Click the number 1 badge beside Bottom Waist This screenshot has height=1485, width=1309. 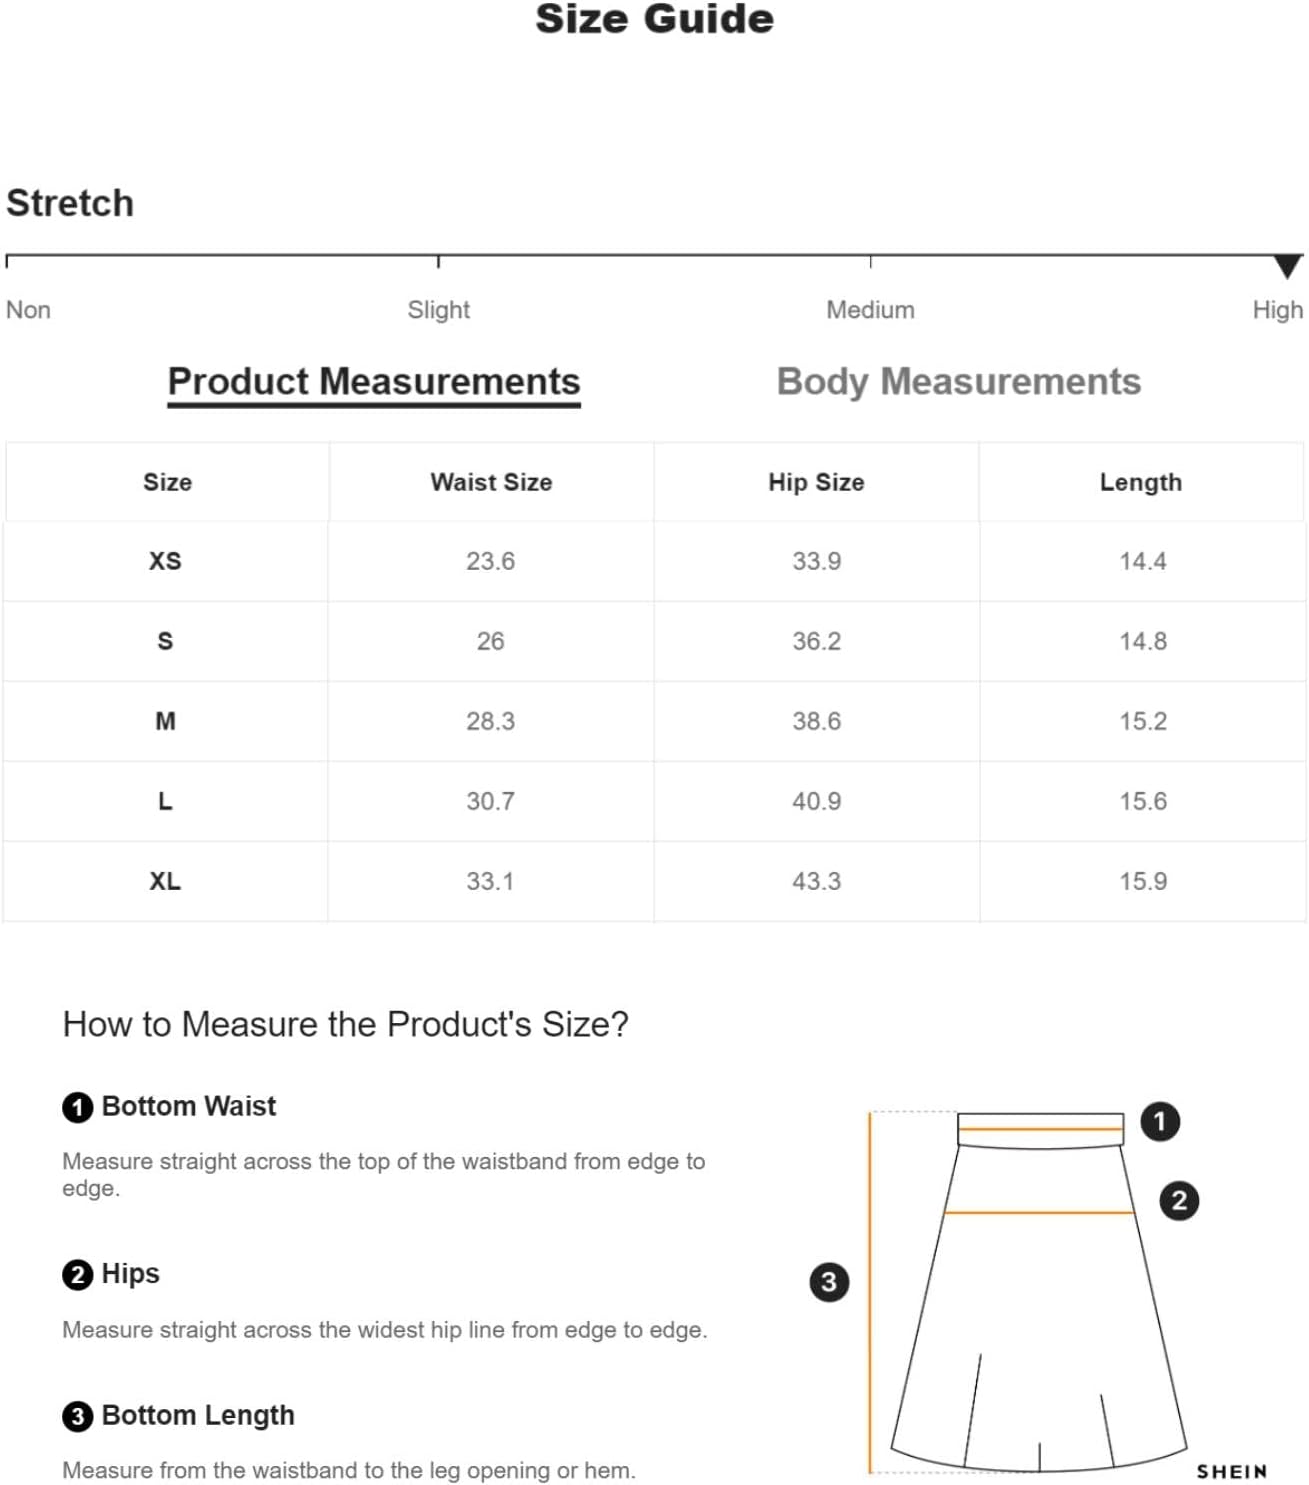pyautogui.click(x=77, y=1108)
